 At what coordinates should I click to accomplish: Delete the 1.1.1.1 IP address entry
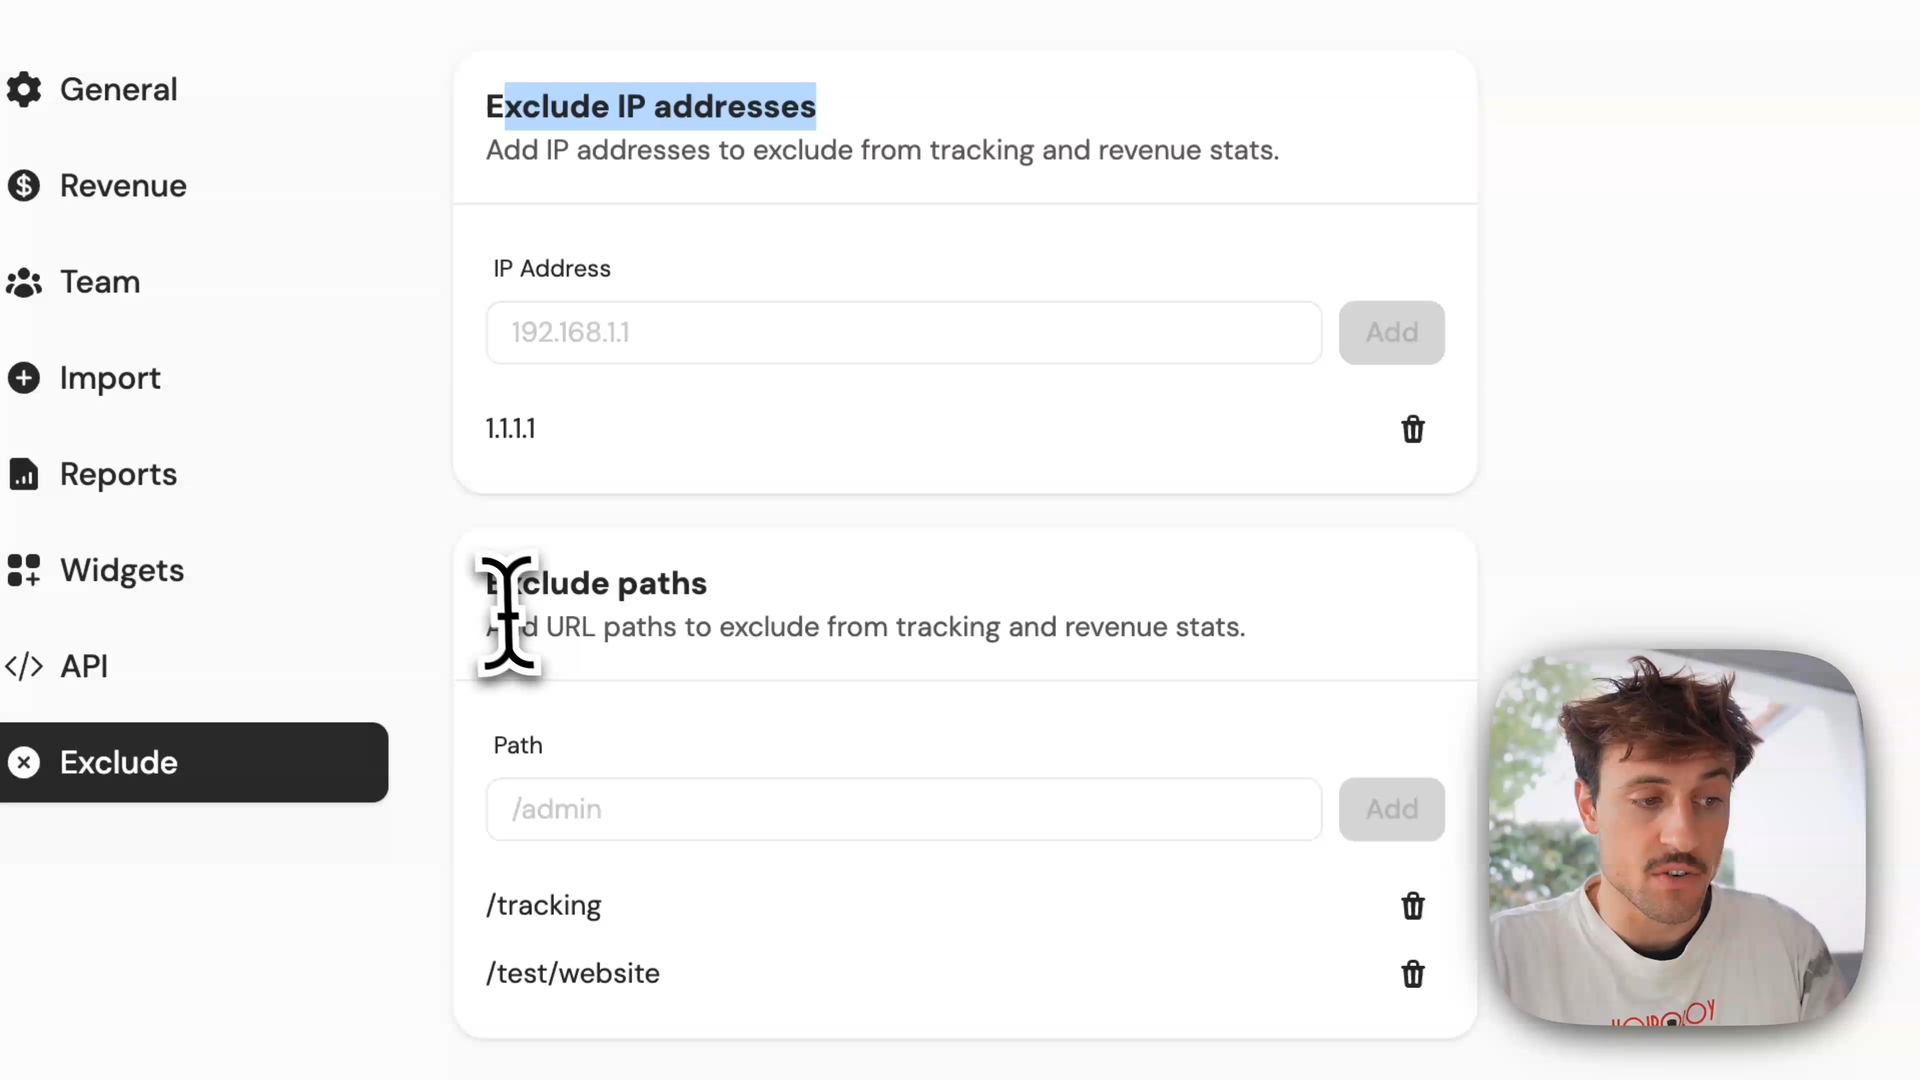tap(1412, 429)
